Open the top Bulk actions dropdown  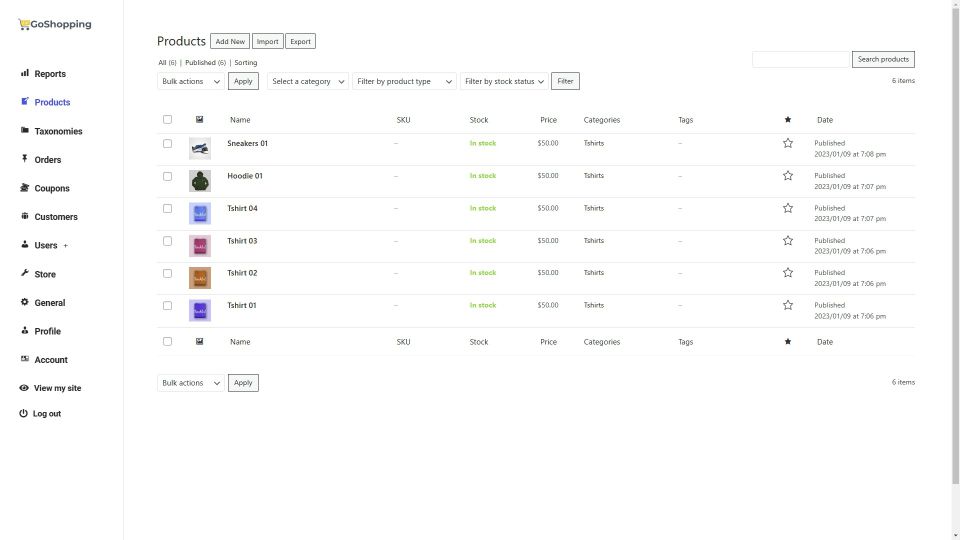click(x=190, y=82)
